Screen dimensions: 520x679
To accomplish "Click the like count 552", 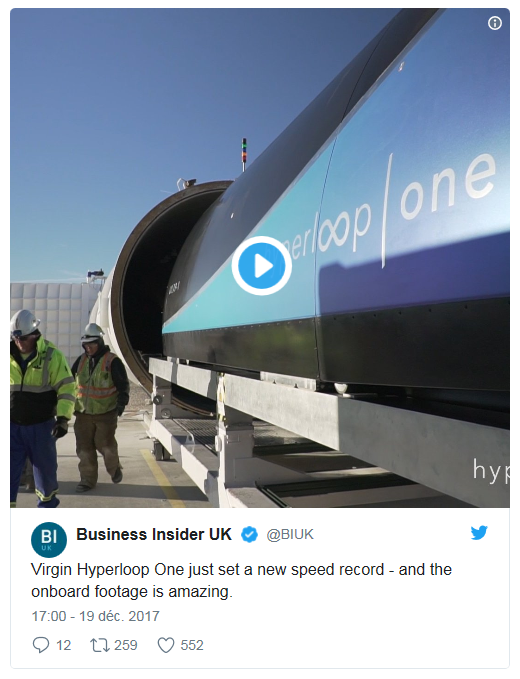I will 192,645.
